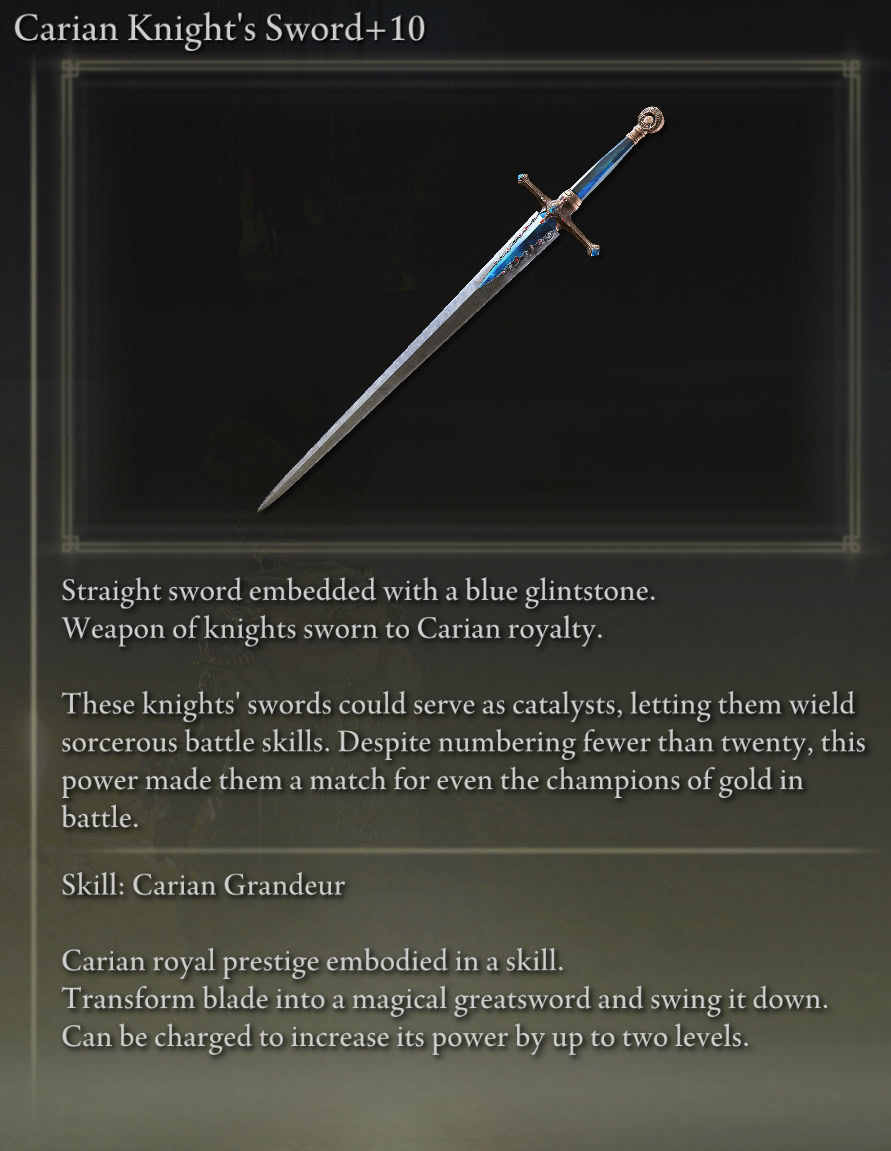
Task: Click the "Straight sword embedded with a blue glintstone" line
Action: click(358, 591)
